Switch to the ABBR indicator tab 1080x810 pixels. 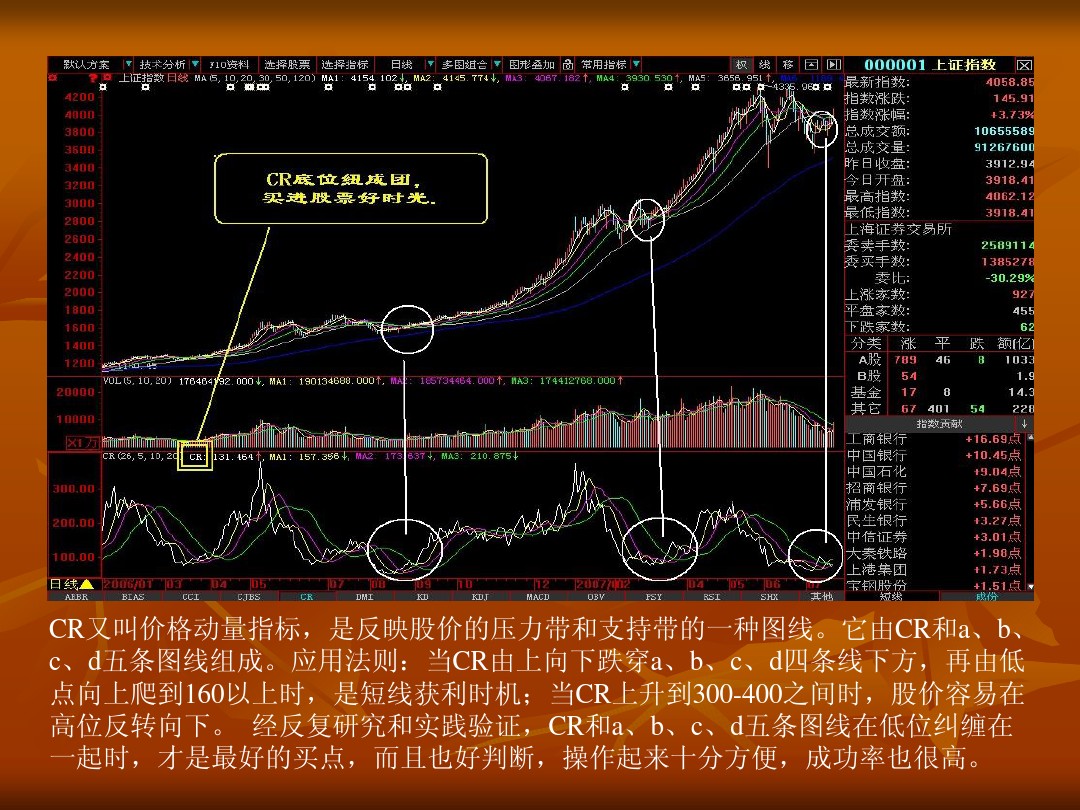tap(76, 596)
